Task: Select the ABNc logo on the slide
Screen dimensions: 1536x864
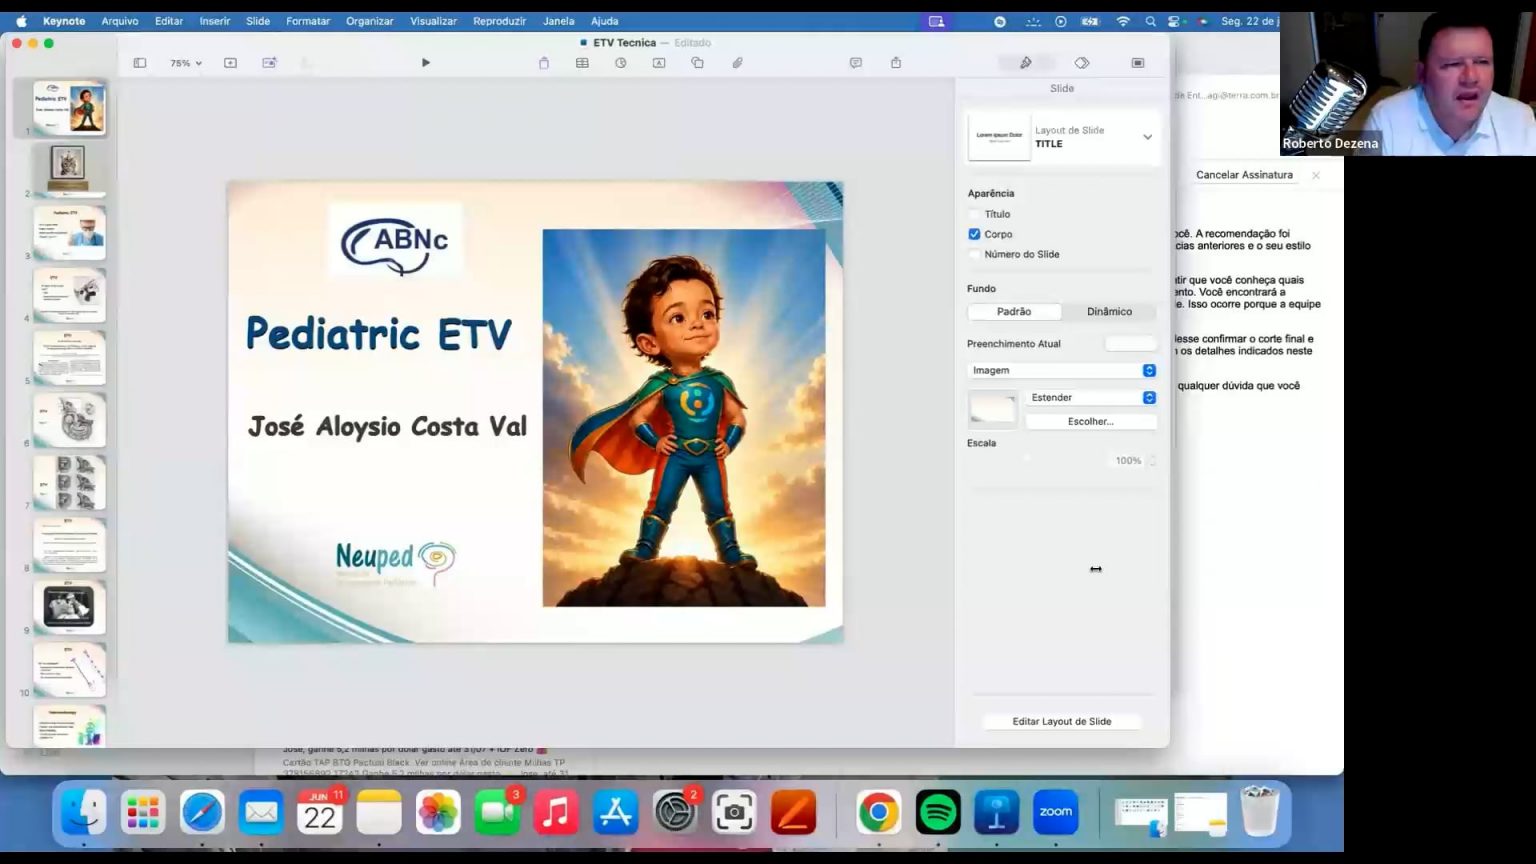Action: coord(396,240)
